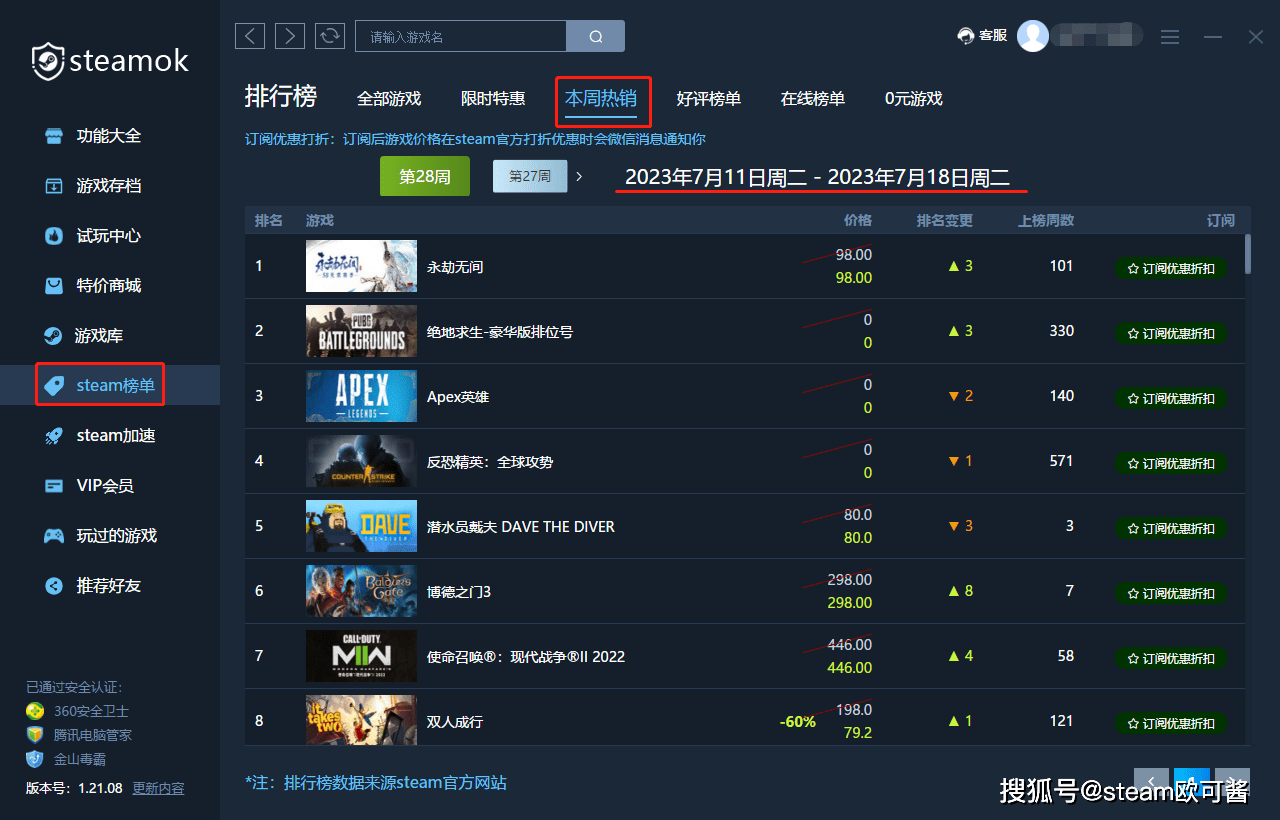
Task: Switch to the 全部游戏 tab
Action: click(389, 99)
